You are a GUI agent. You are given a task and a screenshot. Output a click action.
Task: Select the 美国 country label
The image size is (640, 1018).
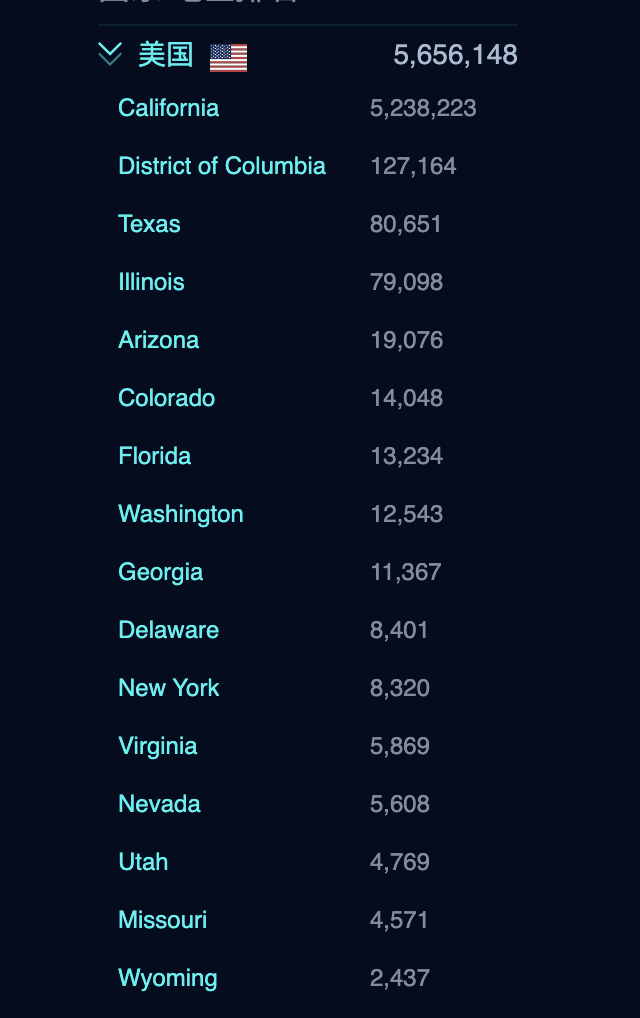pos(165,54)
